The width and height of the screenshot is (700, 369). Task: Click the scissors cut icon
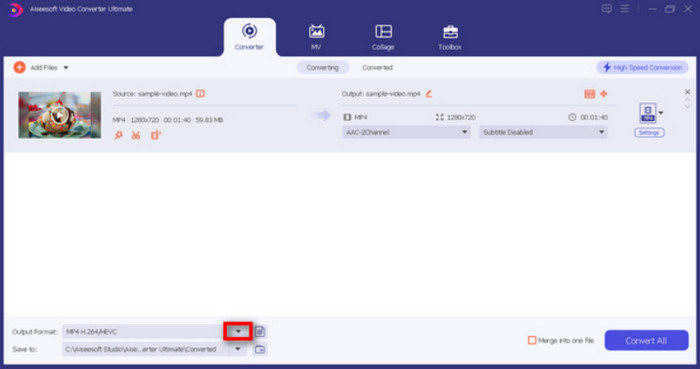136,135
